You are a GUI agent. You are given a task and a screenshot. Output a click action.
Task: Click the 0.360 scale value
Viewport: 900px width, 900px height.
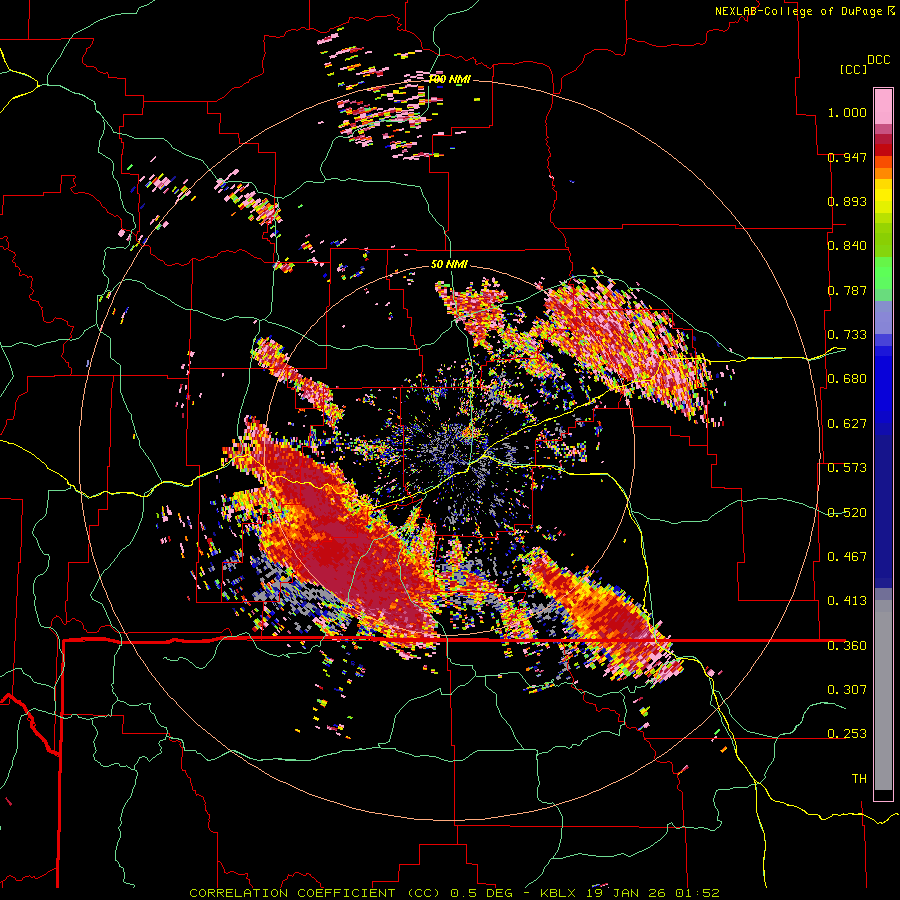[x=847, y=646]
